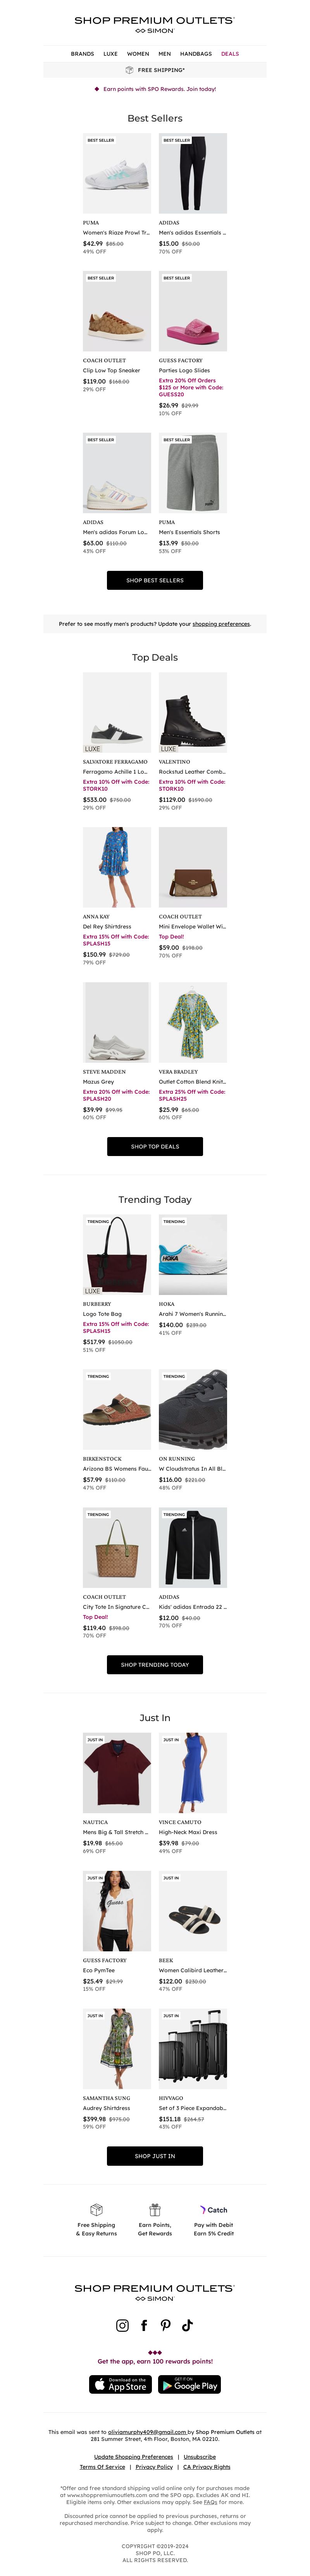Click the SHOP TRENDING TODAY button
The width and height of the screenshot is (310, 2576).
tap(155, 1665)
